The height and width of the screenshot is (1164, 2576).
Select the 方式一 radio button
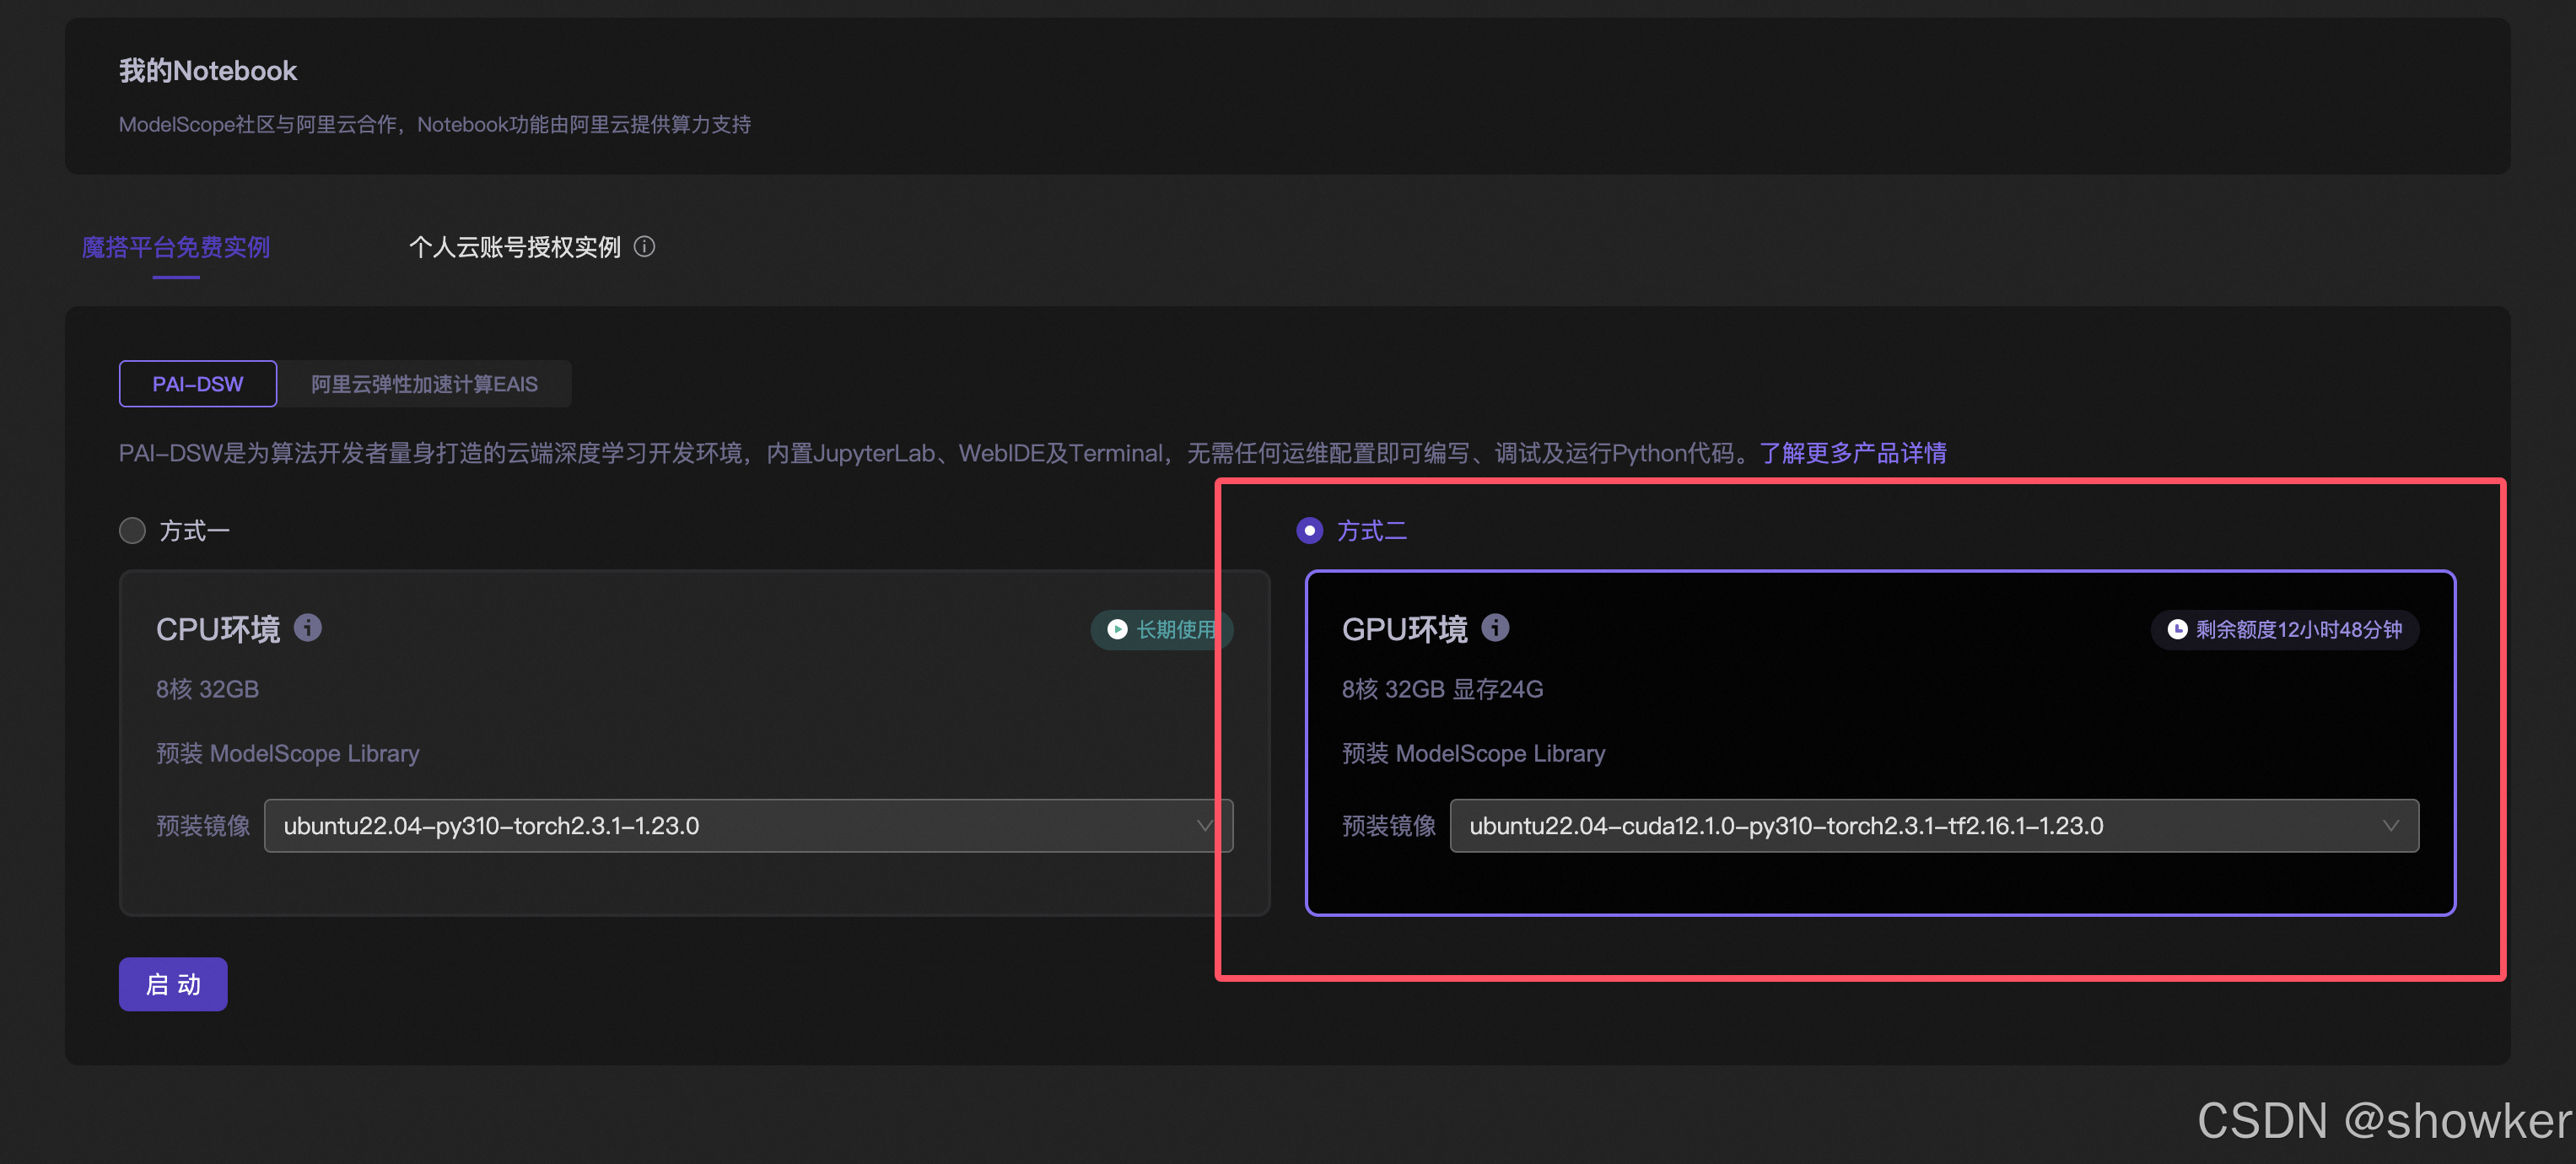132,531
